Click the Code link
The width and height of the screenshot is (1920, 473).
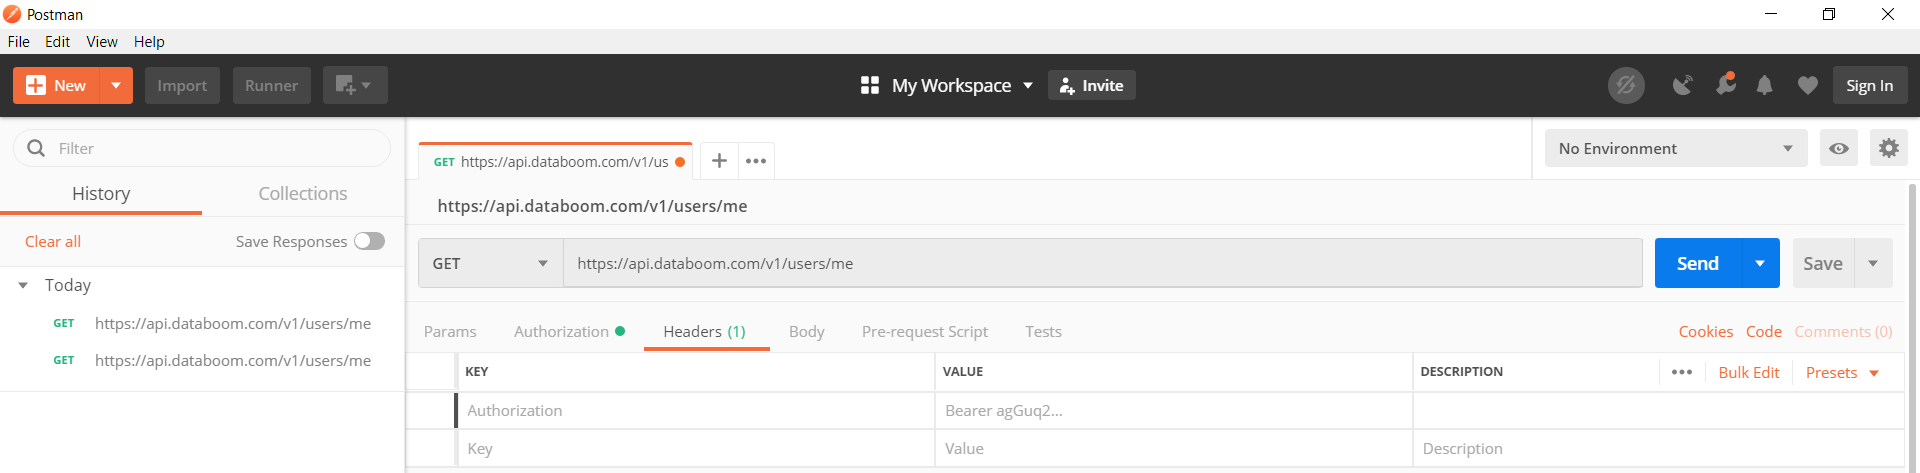tap(1764, 332)
